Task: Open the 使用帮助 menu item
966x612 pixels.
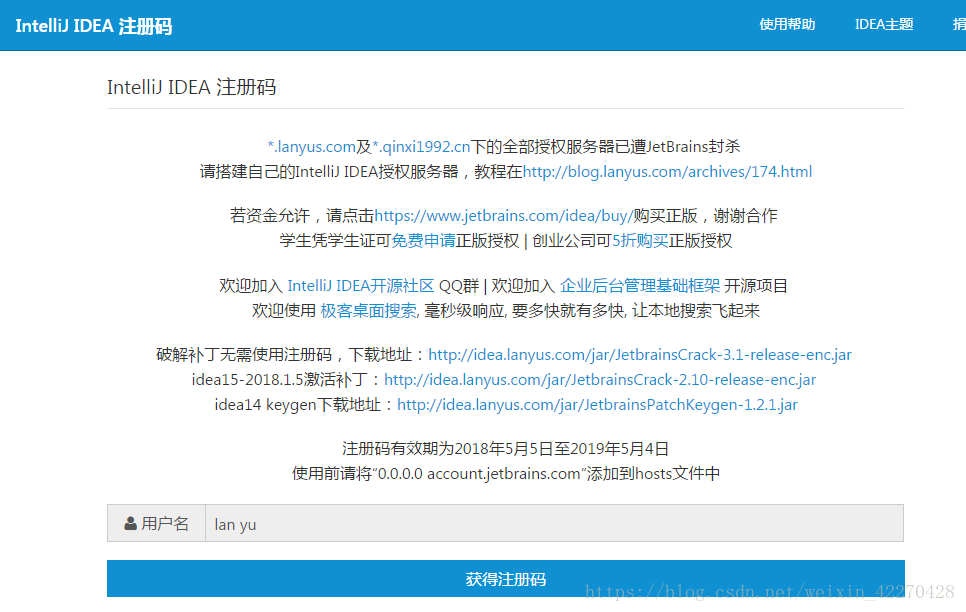Action: click(787, 25)
